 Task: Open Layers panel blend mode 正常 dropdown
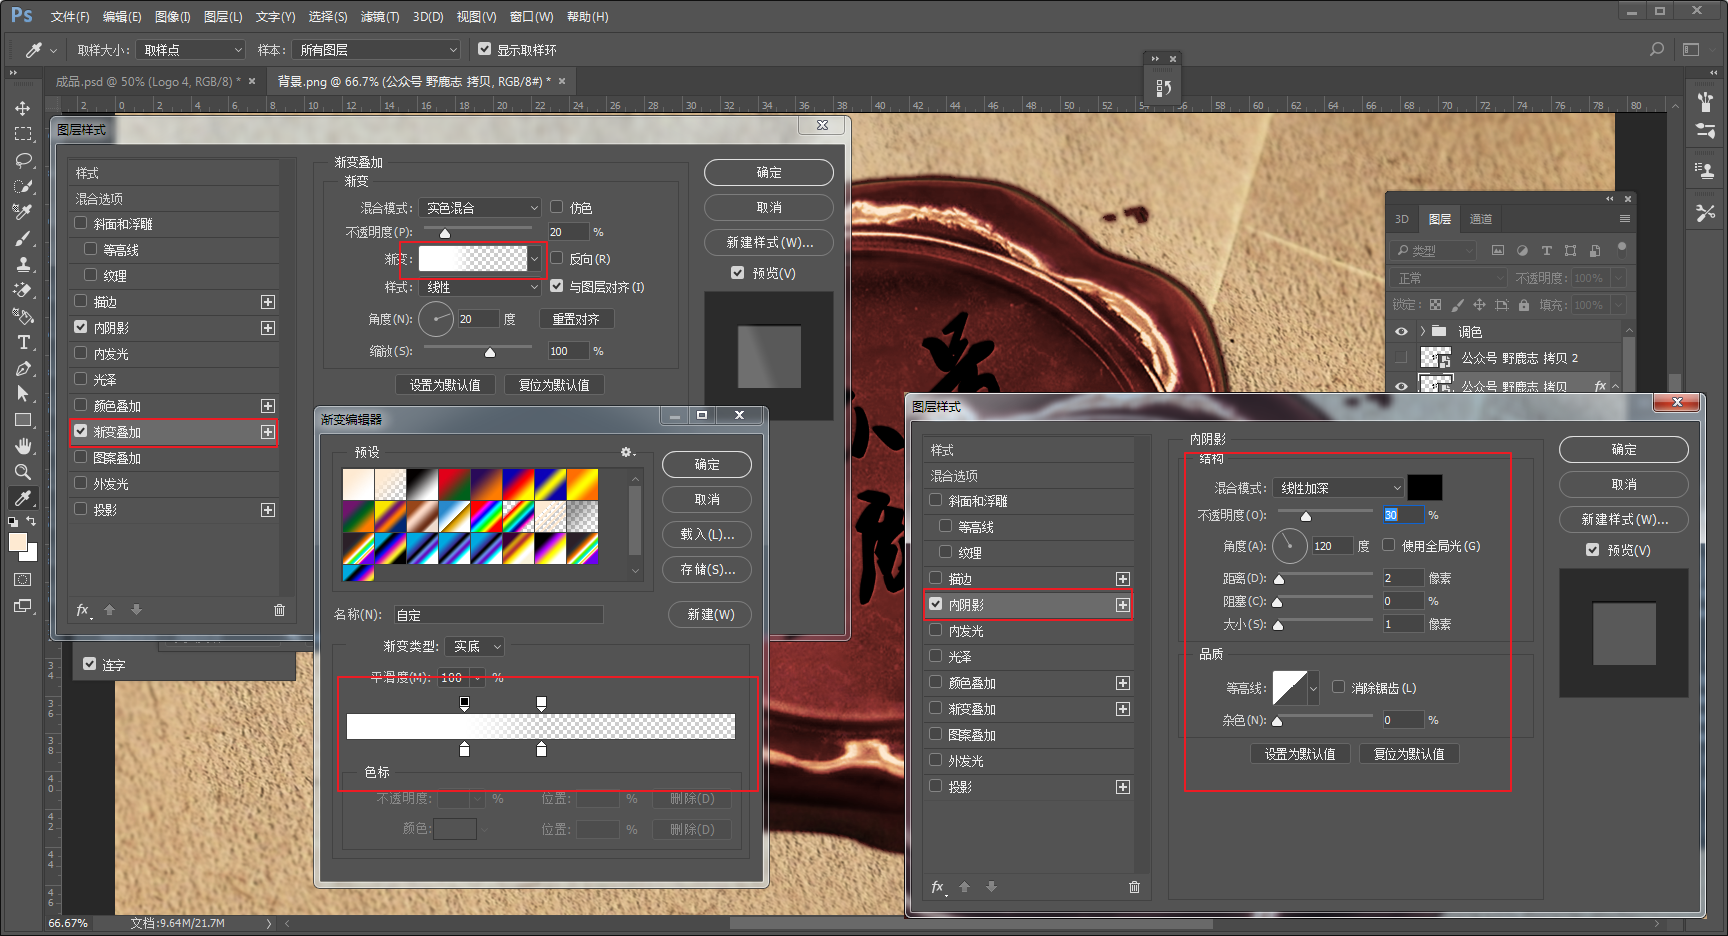[x=1449, y=278]
